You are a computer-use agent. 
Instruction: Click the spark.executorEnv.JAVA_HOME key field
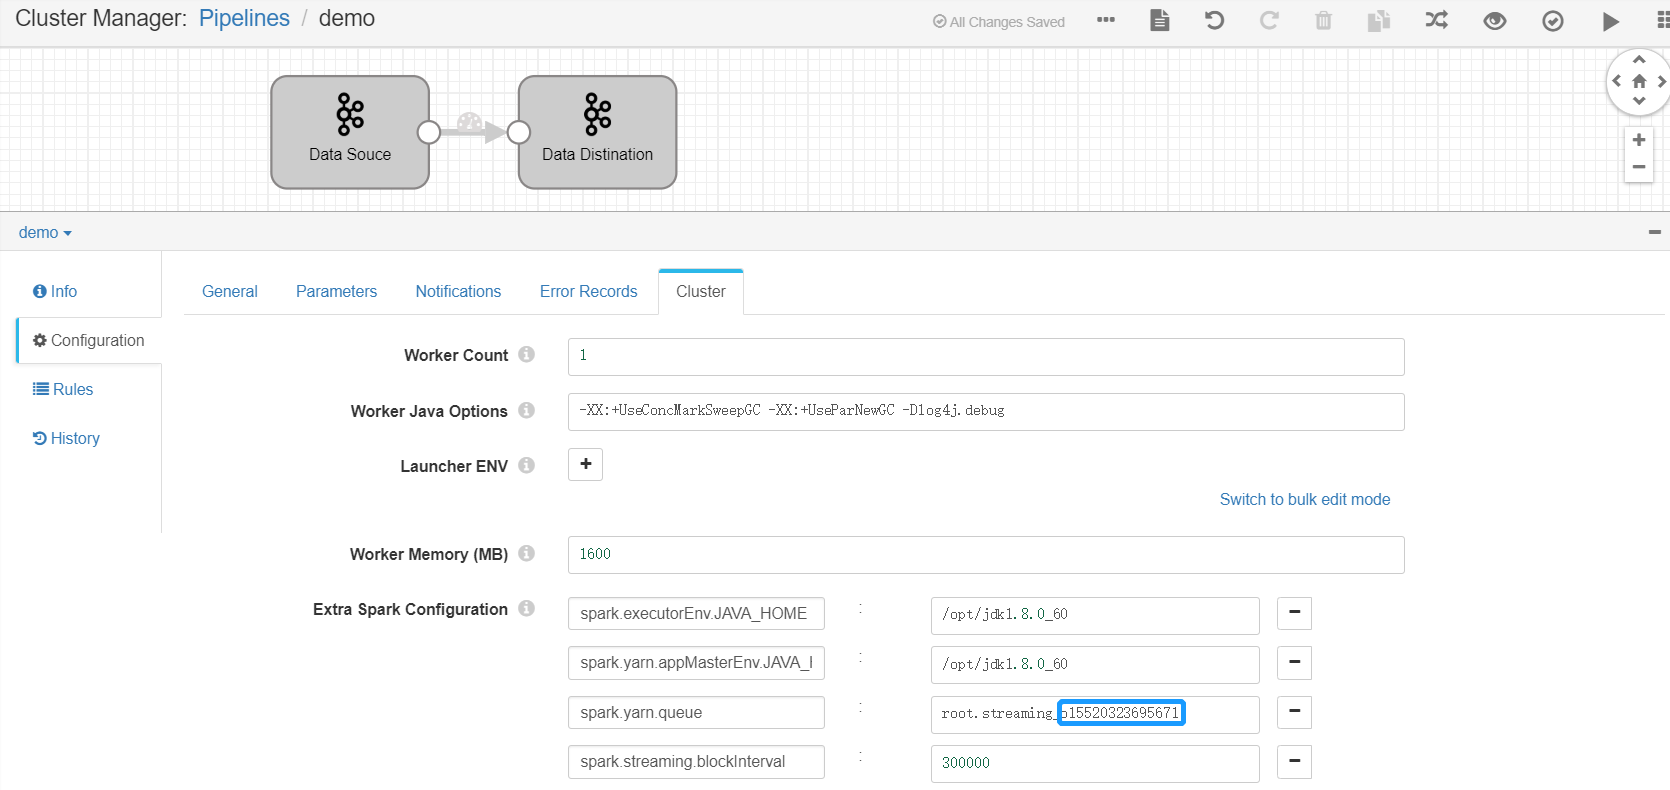coord(696,613)
